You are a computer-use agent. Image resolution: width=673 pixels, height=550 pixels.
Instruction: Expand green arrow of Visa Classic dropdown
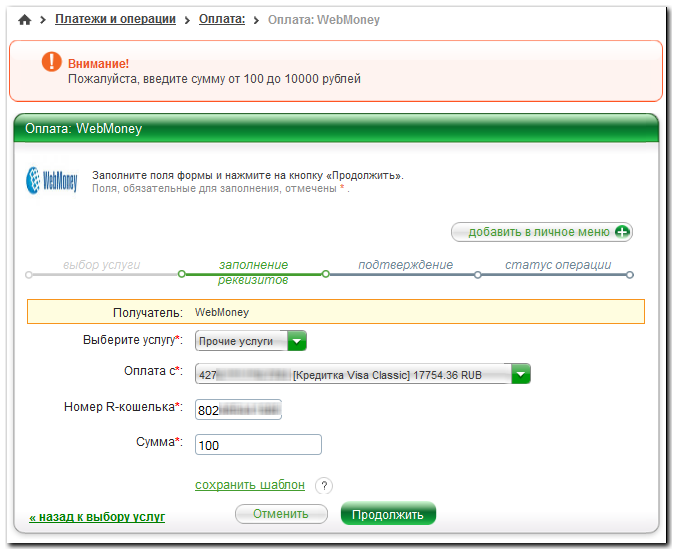pyautogui.click(x=521, y=374)
